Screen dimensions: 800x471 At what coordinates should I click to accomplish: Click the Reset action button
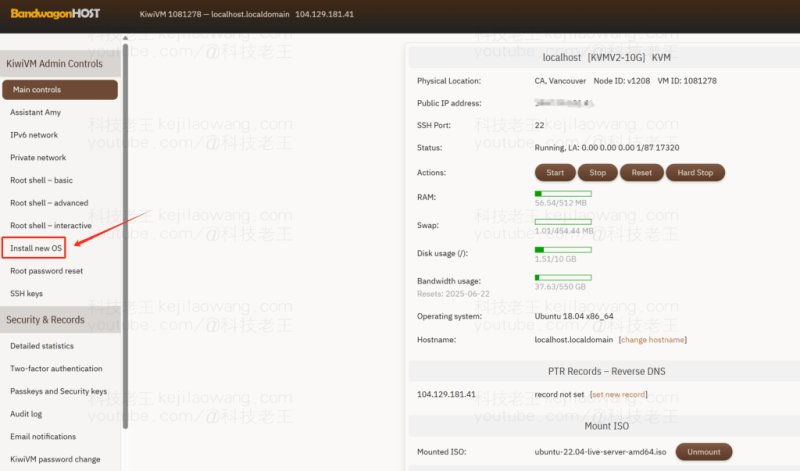pyautogui.click(x=641, y=172)
